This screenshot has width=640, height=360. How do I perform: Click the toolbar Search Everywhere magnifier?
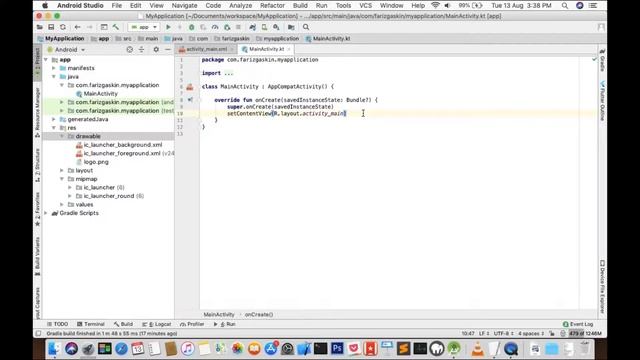(x=306, y=27)
